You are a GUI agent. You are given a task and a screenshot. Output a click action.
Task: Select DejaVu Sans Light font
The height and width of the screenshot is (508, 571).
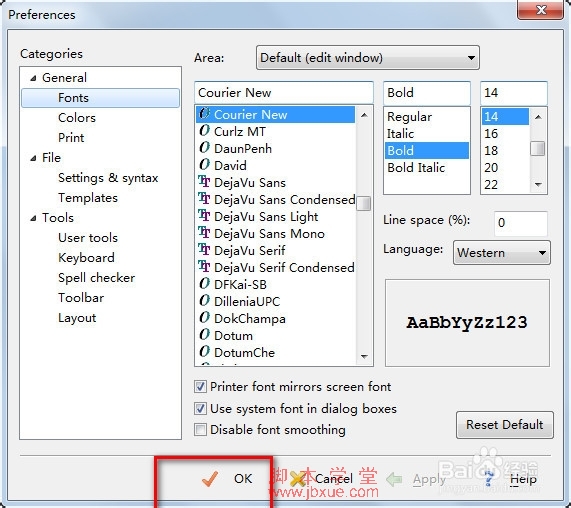[x=275, y=216]
